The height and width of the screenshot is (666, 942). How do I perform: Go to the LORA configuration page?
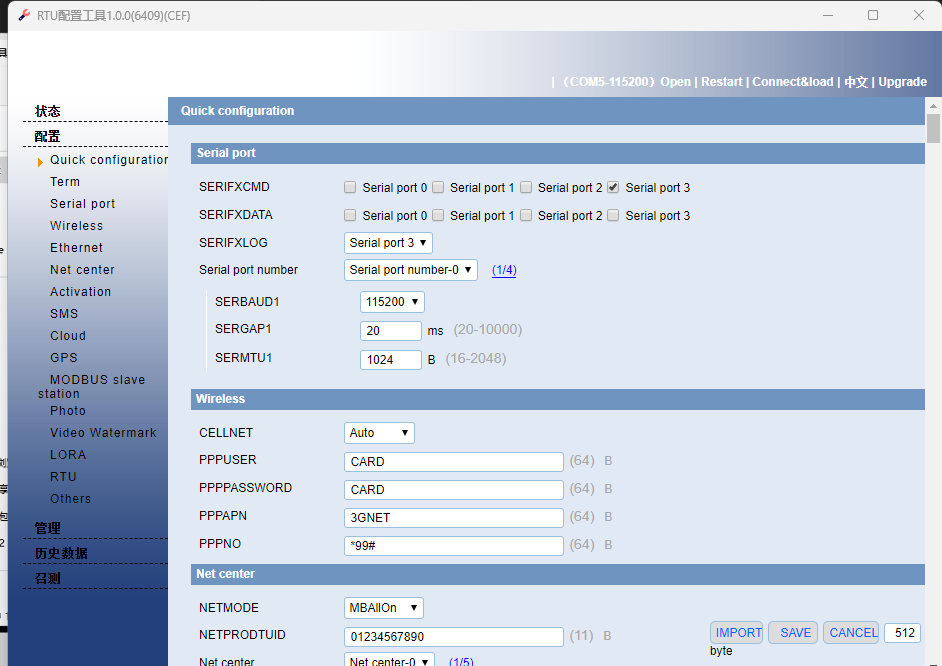[x=68, y=455]
